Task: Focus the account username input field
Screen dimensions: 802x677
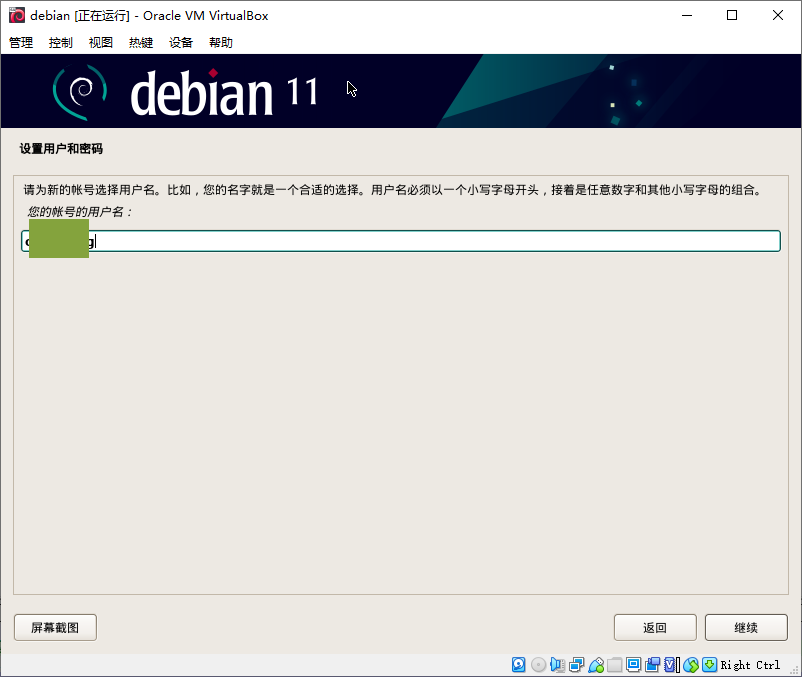Action: (x=401, y=241)
